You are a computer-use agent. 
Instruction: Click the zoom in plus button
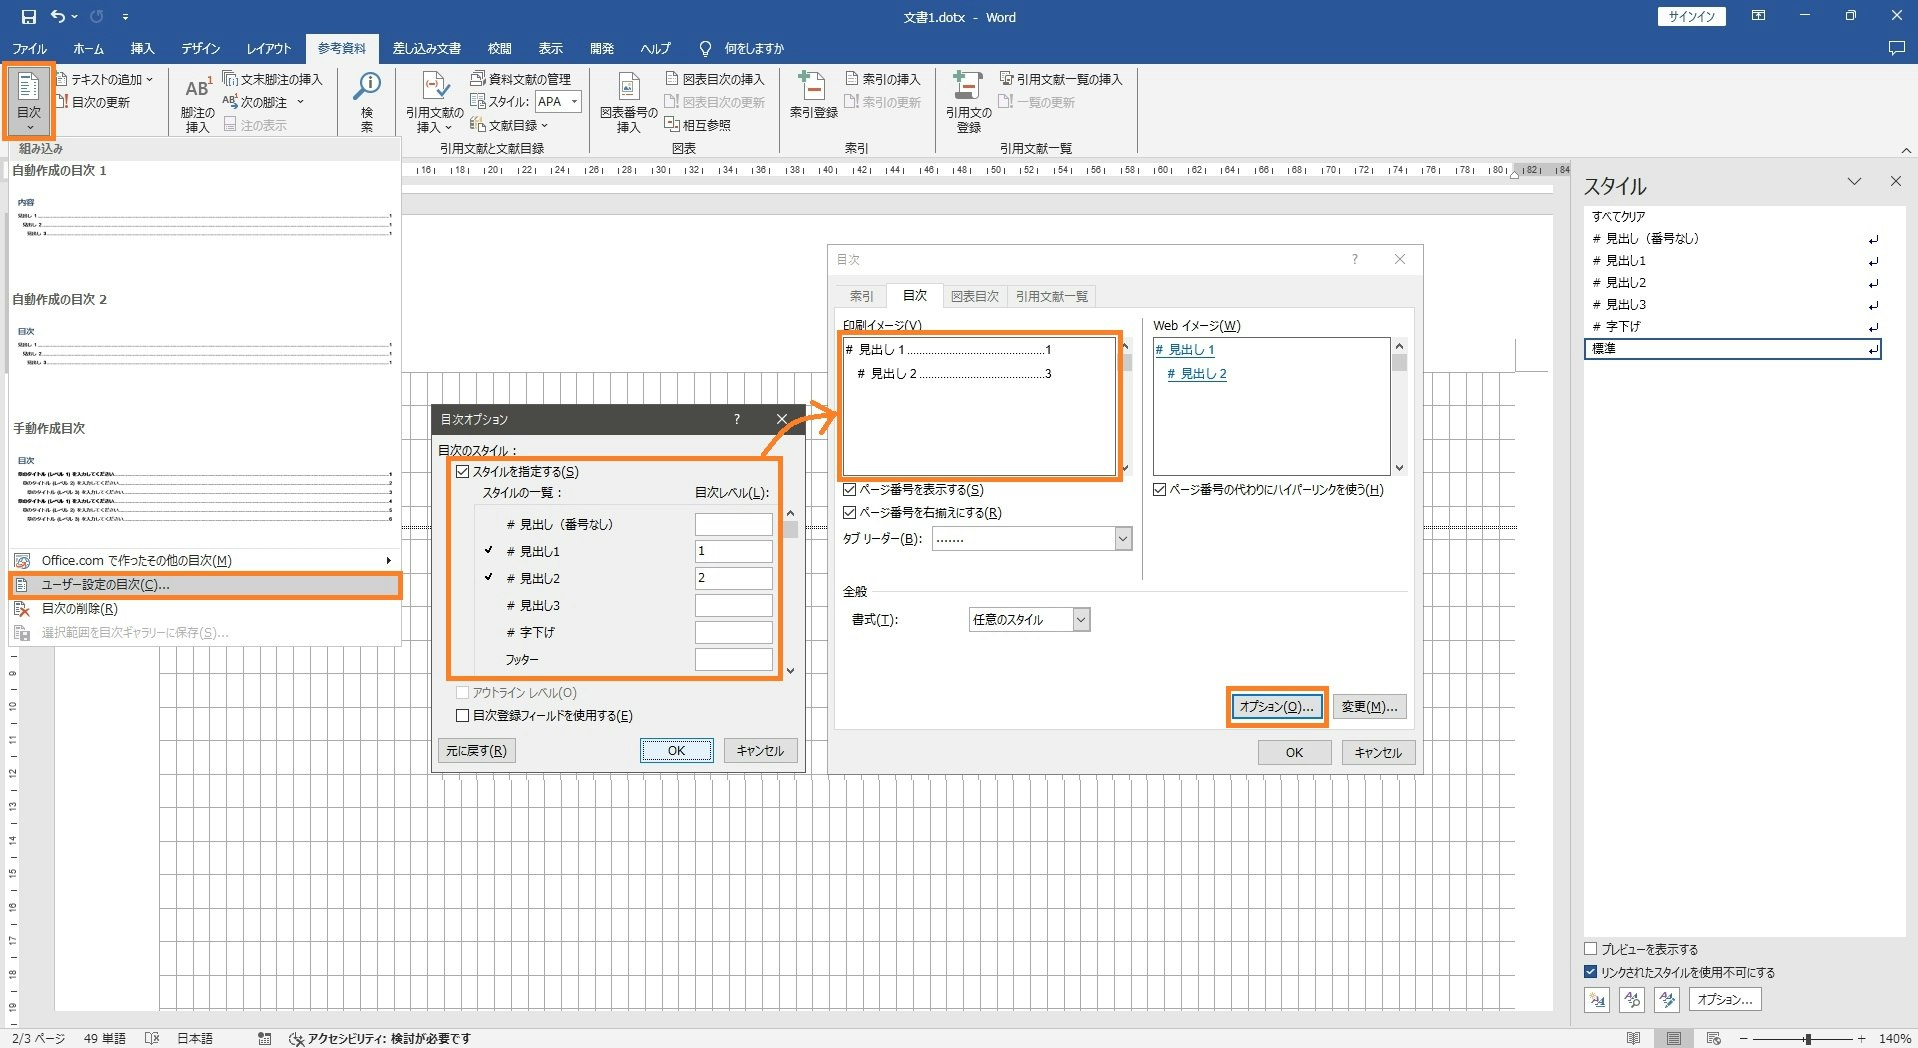pos(1862,1039)
